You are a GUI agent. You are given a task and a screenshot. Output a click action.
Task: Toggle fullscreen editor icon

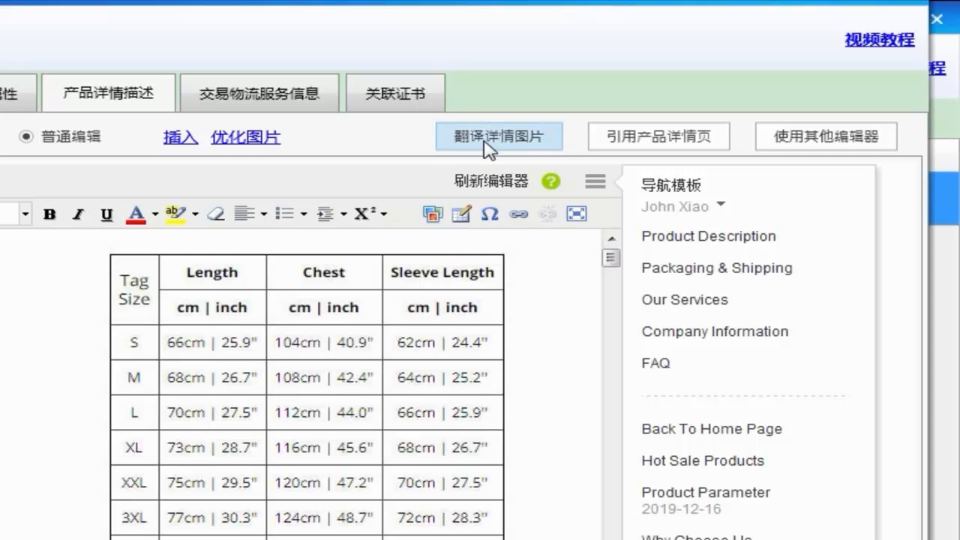click(x=577, y=214)
